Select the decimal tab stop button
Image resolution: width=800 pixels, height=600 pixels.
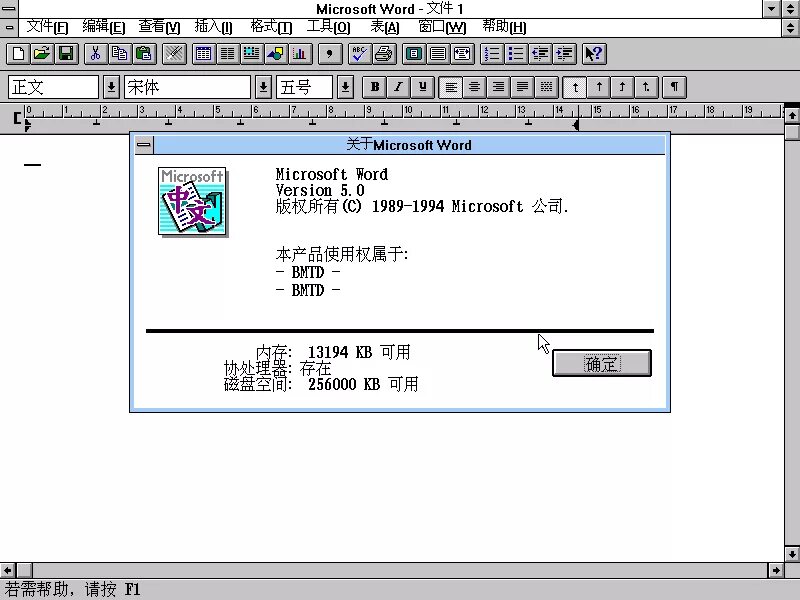tap(646, 87)
